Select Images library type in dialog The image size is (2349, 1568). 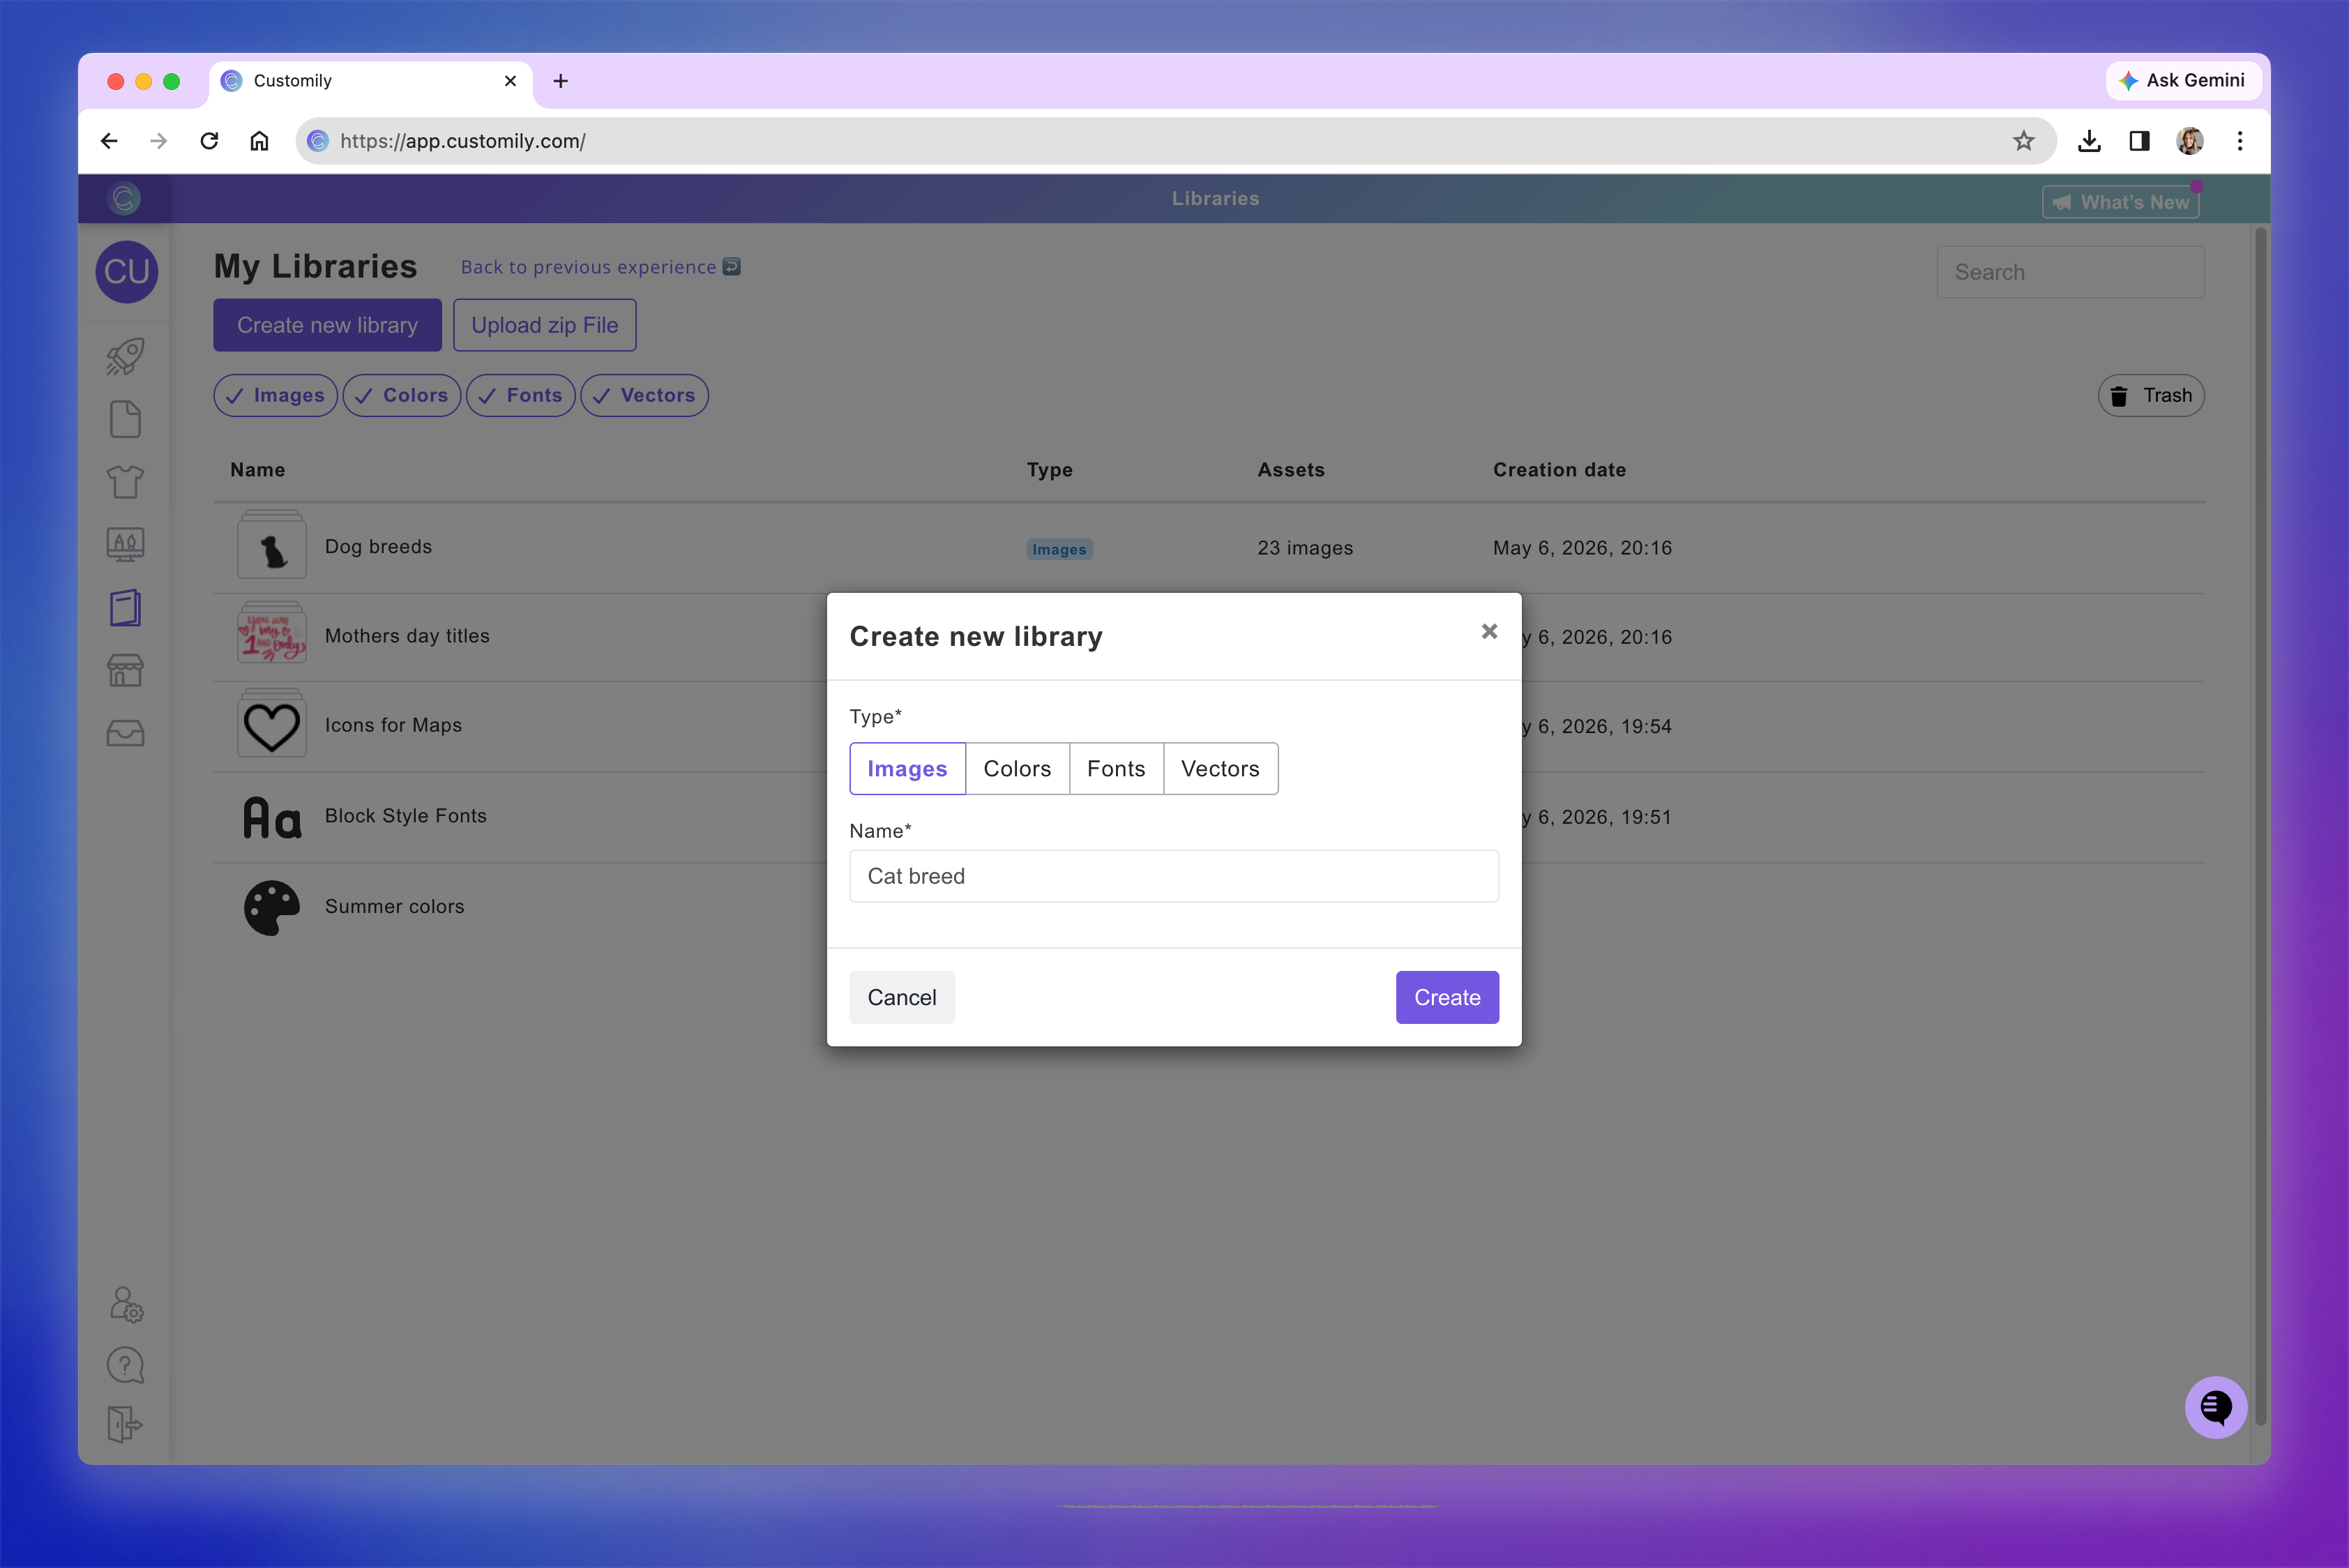point(907,768)
